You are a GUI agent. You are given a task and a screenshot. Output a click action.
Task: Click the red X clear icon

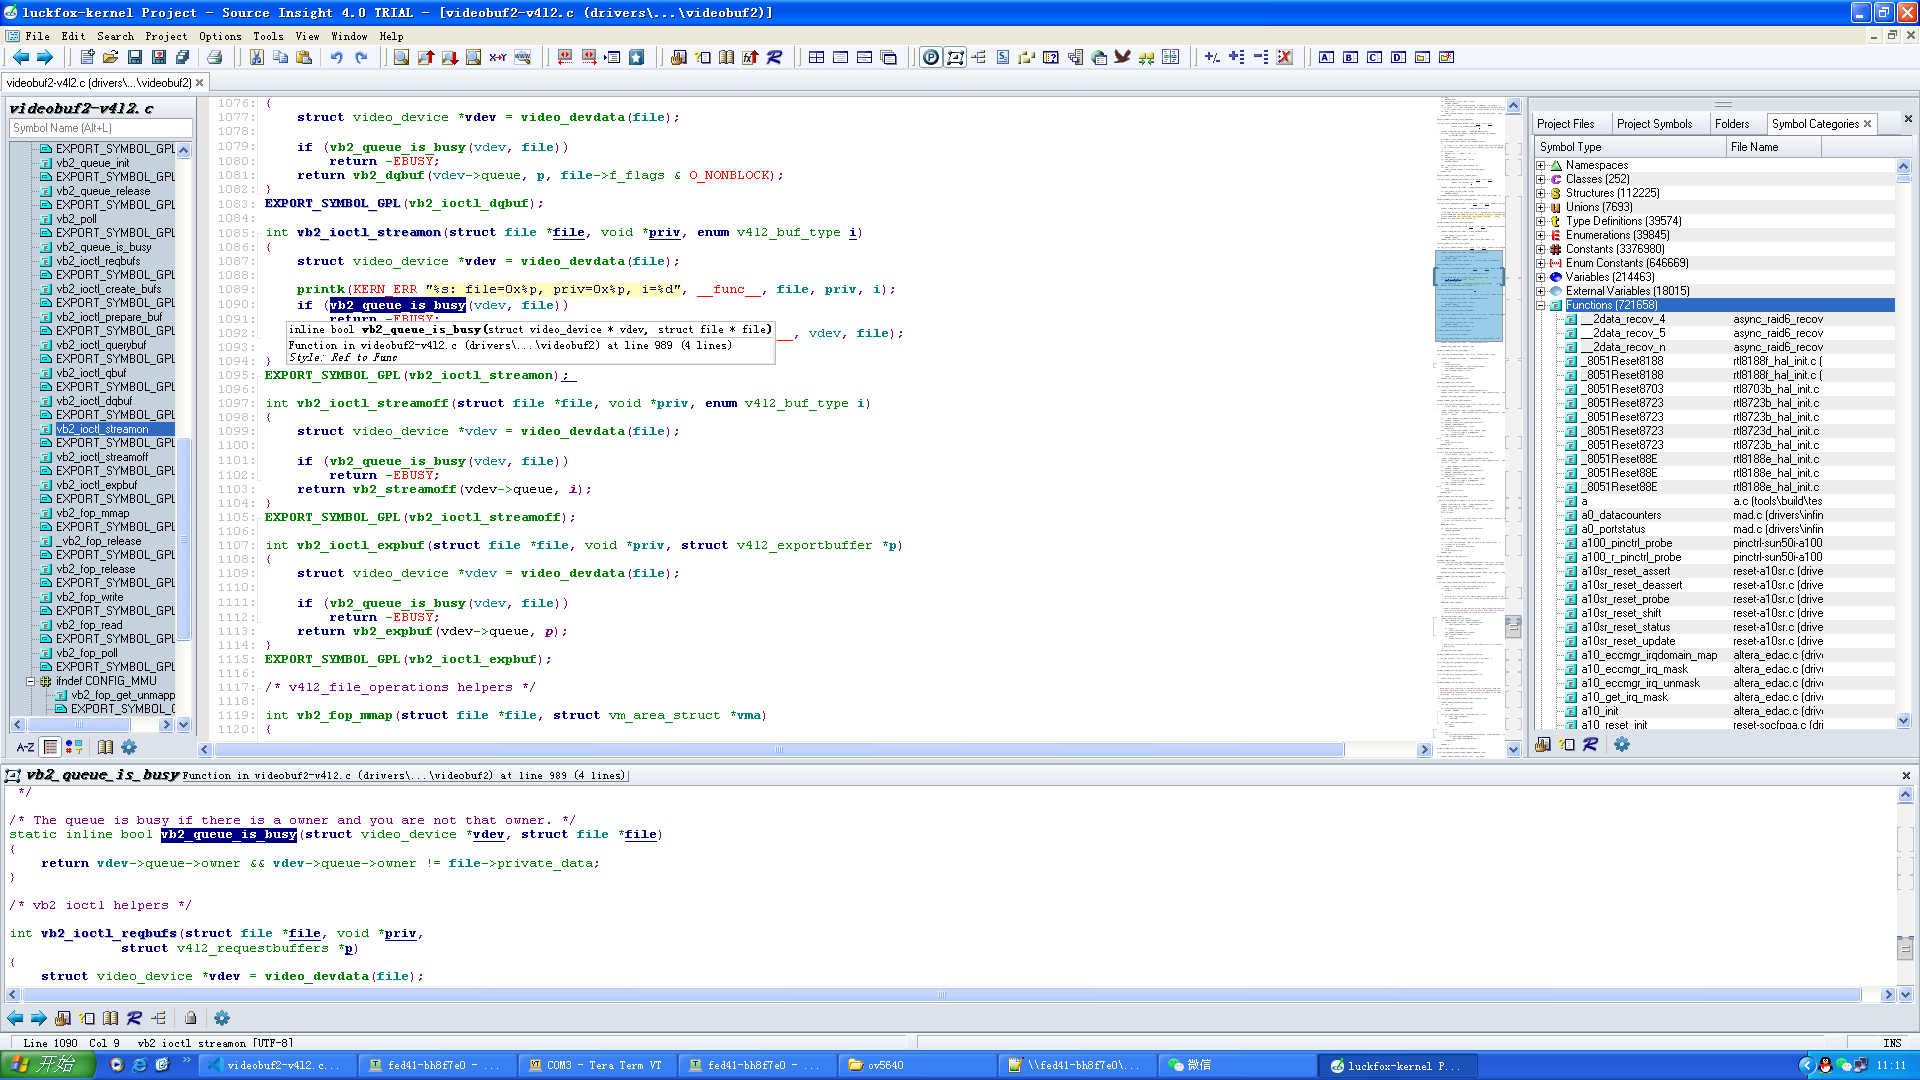[x=1285, y=58]
